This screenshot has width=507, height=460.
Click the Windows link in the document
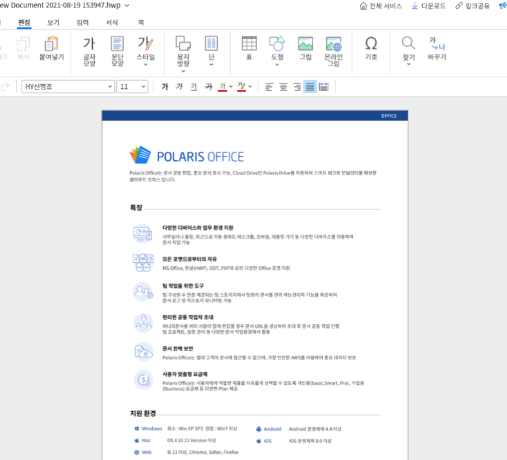coord(152,429)
